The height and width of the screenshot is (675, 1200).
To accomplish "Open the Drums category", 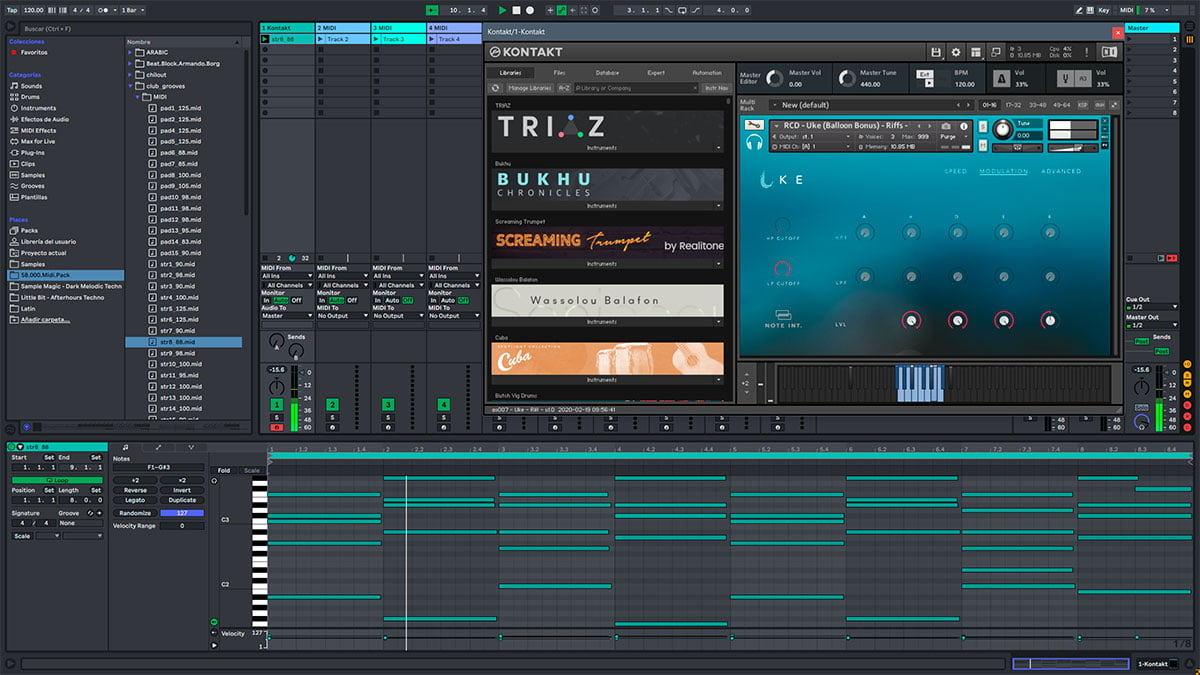I will (x=32, y=97).
